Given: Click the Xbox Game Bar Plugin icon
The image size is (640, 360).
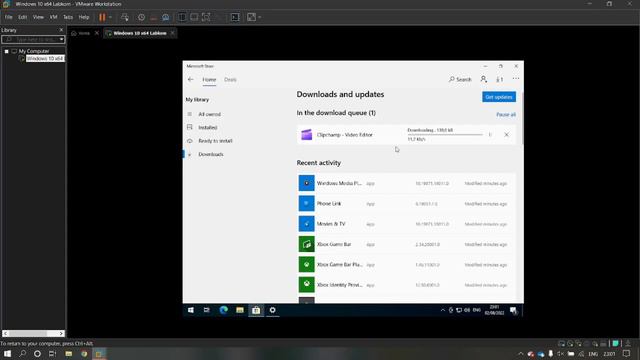Looking at the screenshot, I should [x=307, y=264].
